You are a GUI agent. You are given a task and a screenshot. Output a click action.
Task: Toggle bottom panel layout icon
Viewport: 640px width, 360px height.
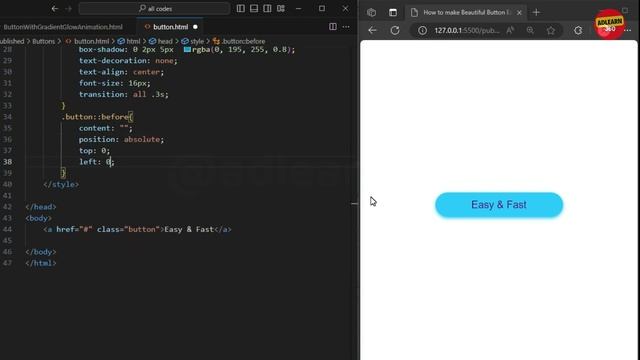254,9
